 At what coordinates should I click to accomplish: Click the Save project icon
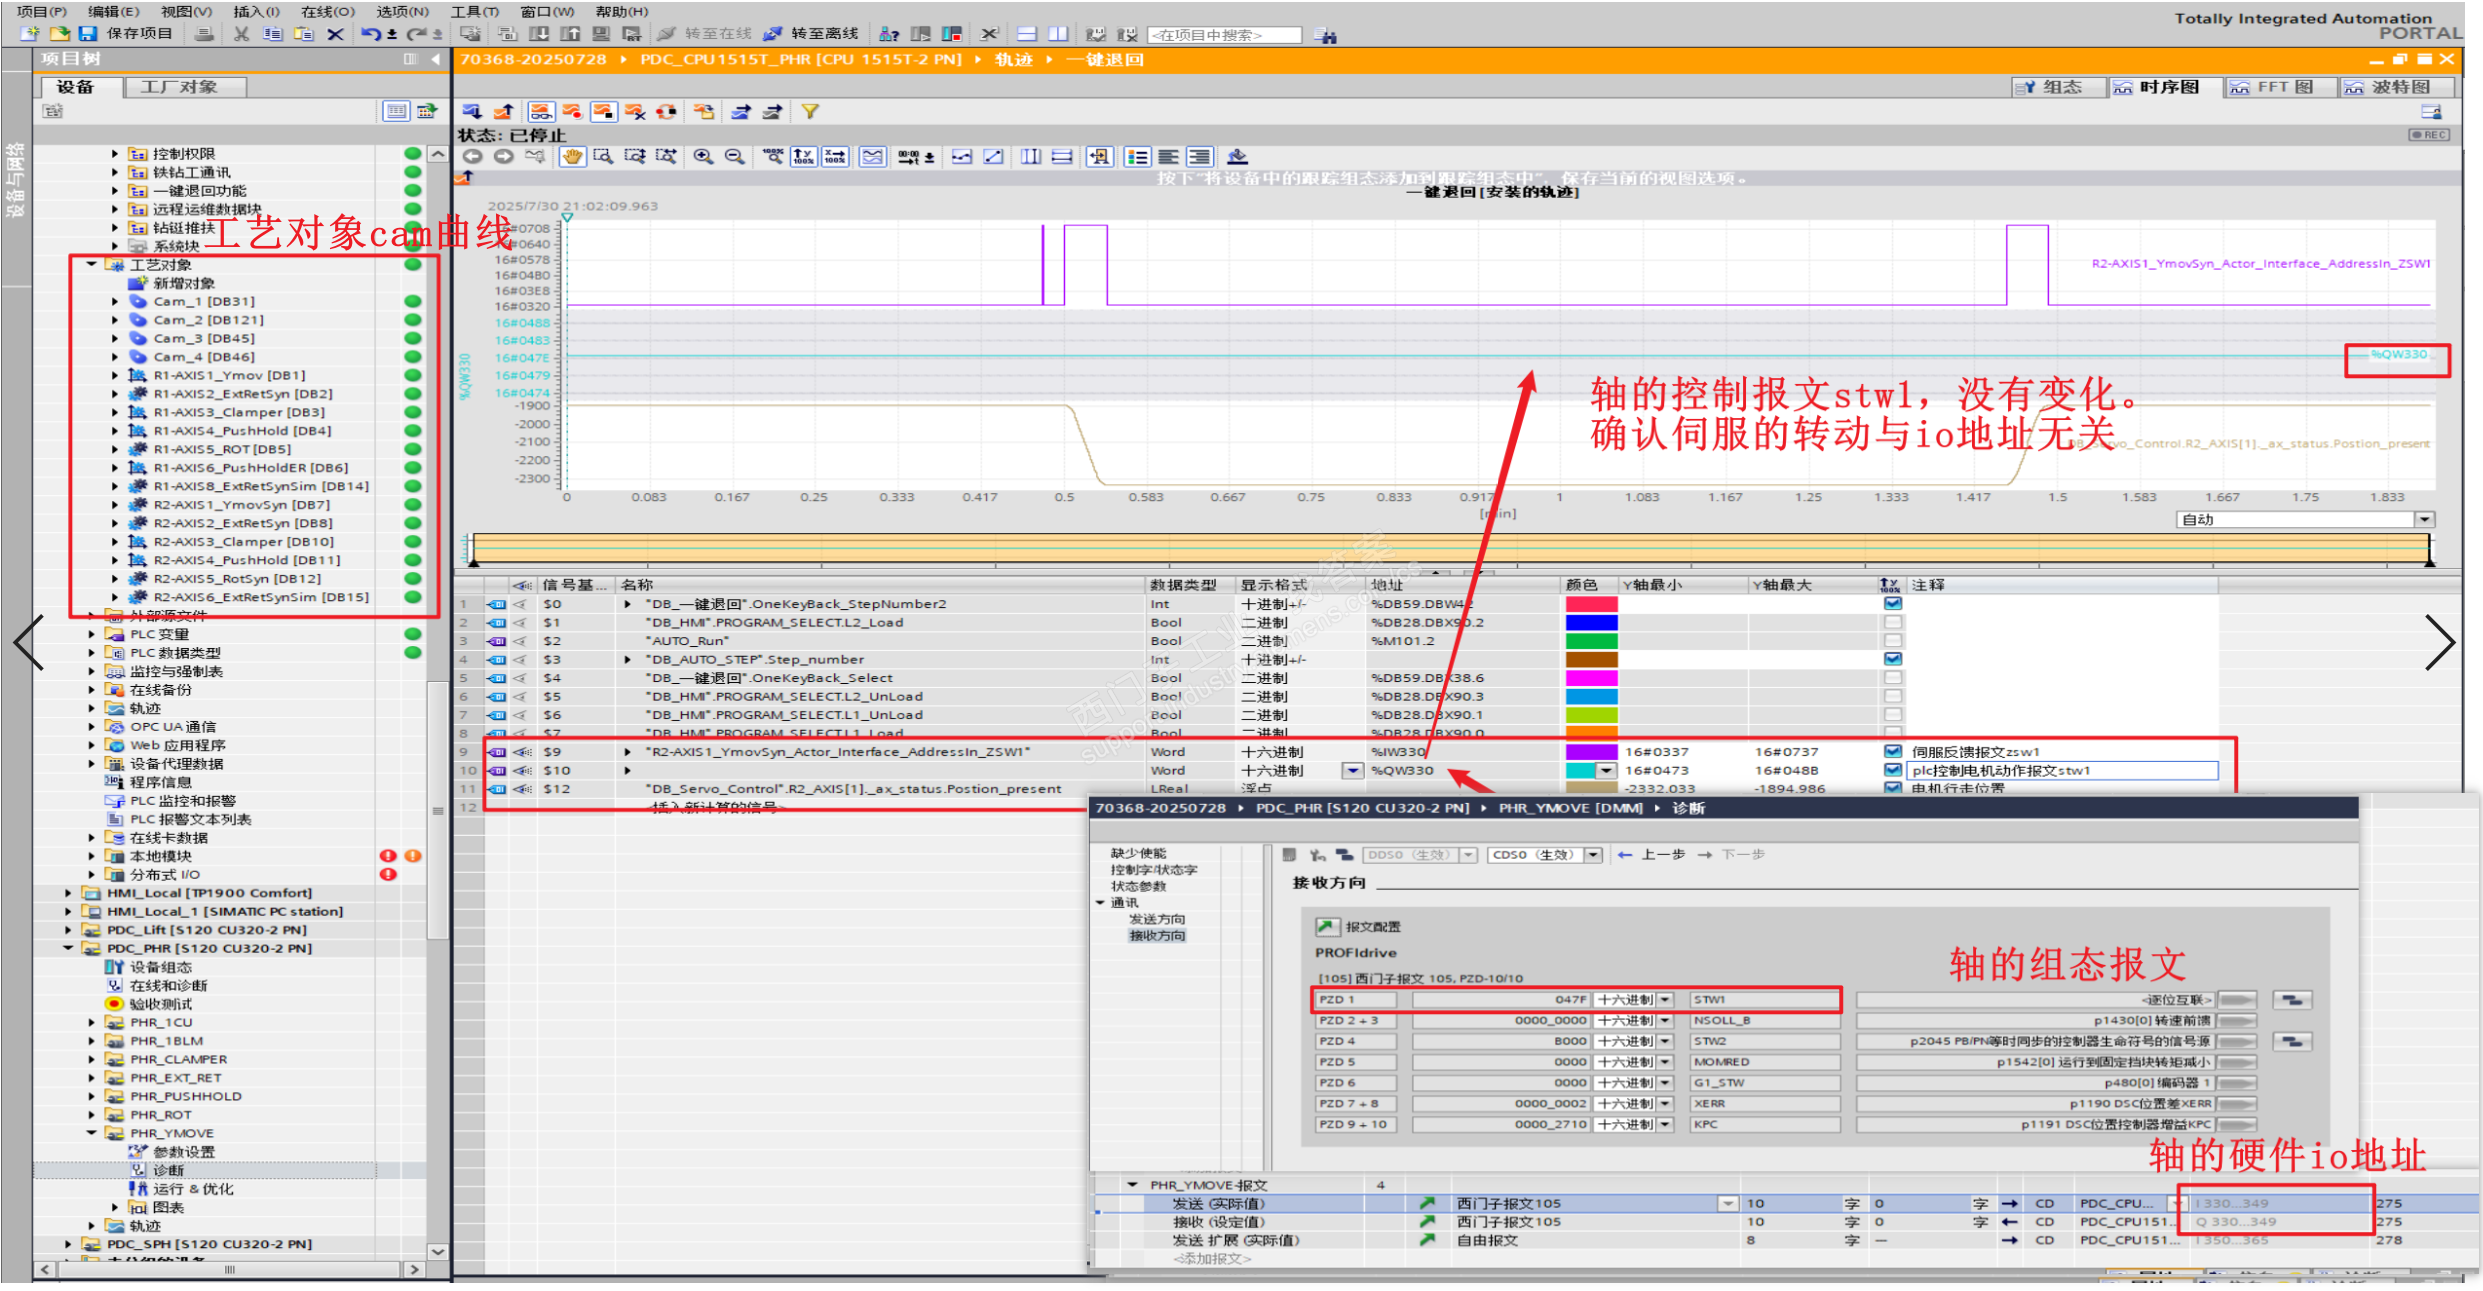tap(88, 34)
